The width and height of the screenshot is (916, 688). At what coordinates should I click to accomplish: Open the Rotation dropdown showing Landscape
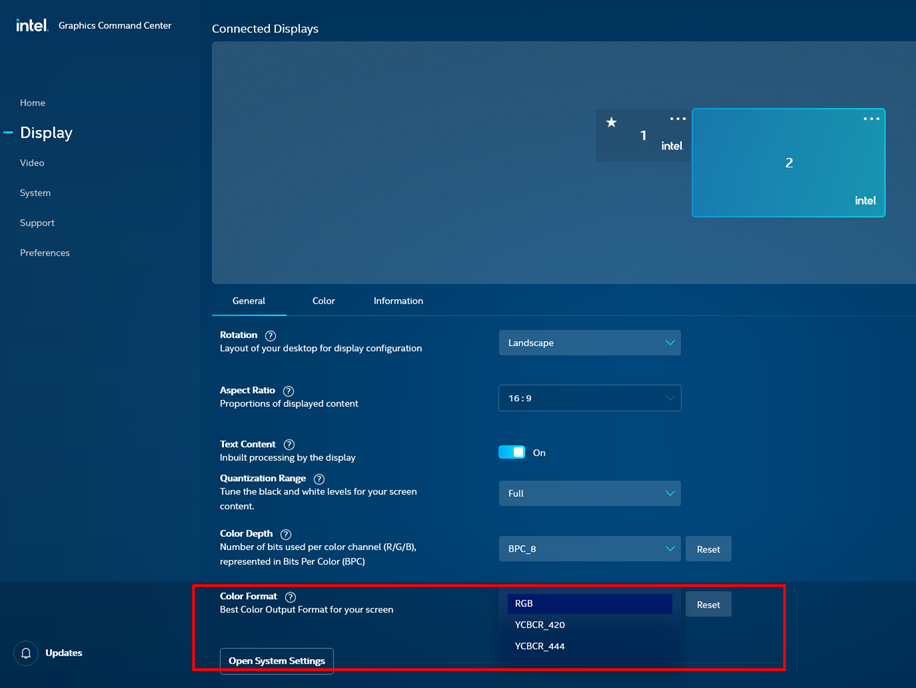(589, 342)
